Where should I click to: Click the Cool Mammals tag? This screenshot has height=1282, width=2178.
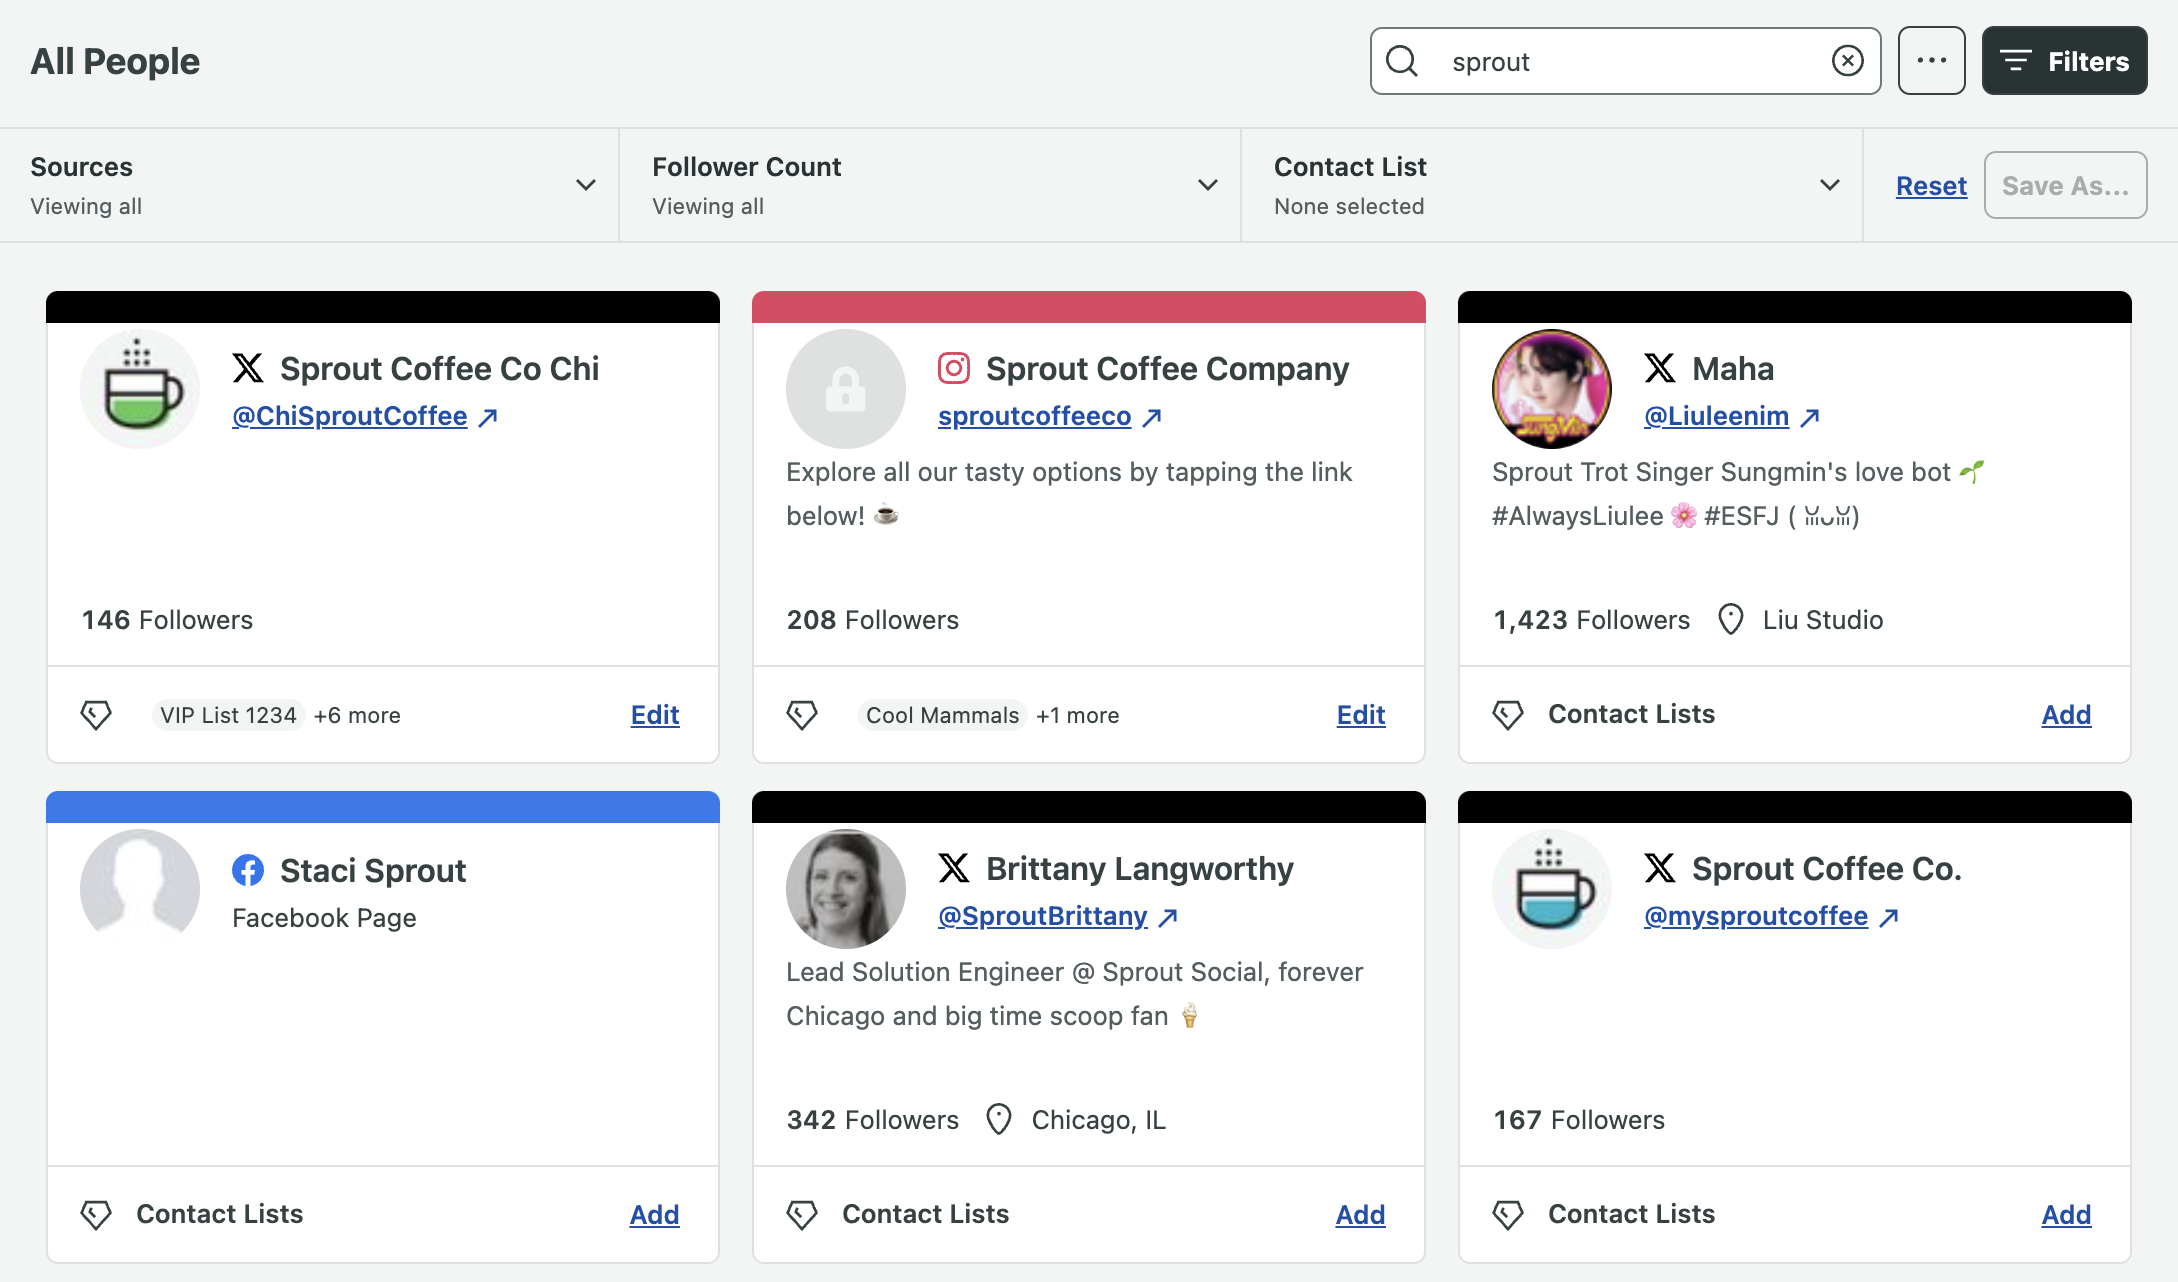click(x=942, y=715)
